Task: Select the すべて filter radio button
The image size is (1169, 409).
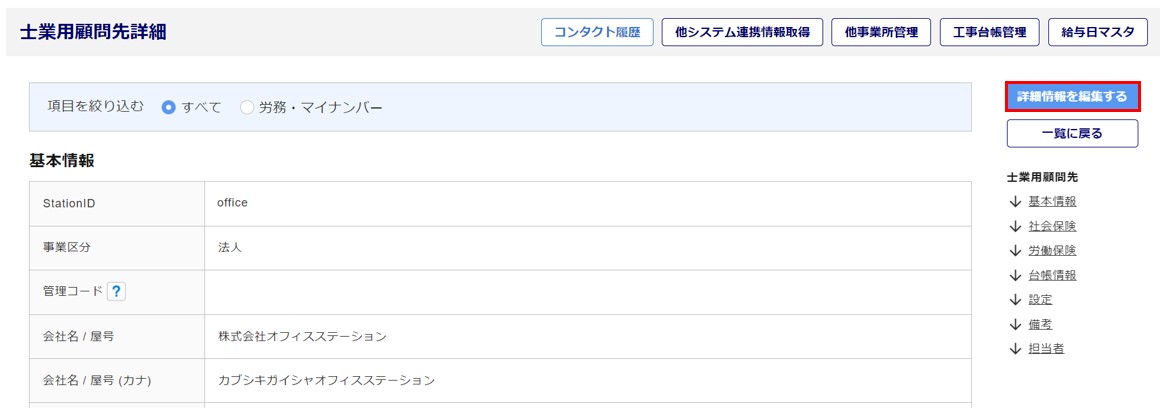Action: click(x=168, y=107)
